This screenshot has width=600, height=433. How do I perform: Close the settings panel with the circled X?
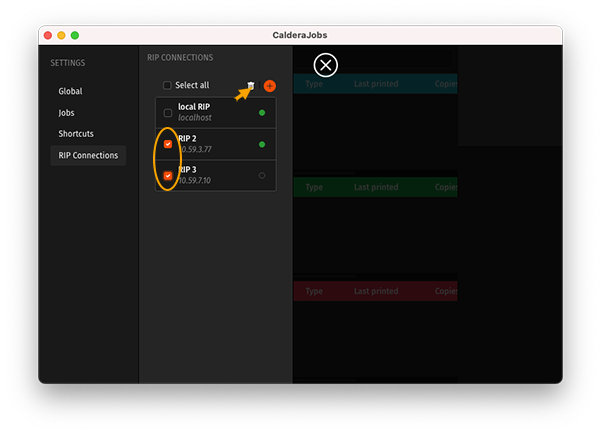pos(325,66)
